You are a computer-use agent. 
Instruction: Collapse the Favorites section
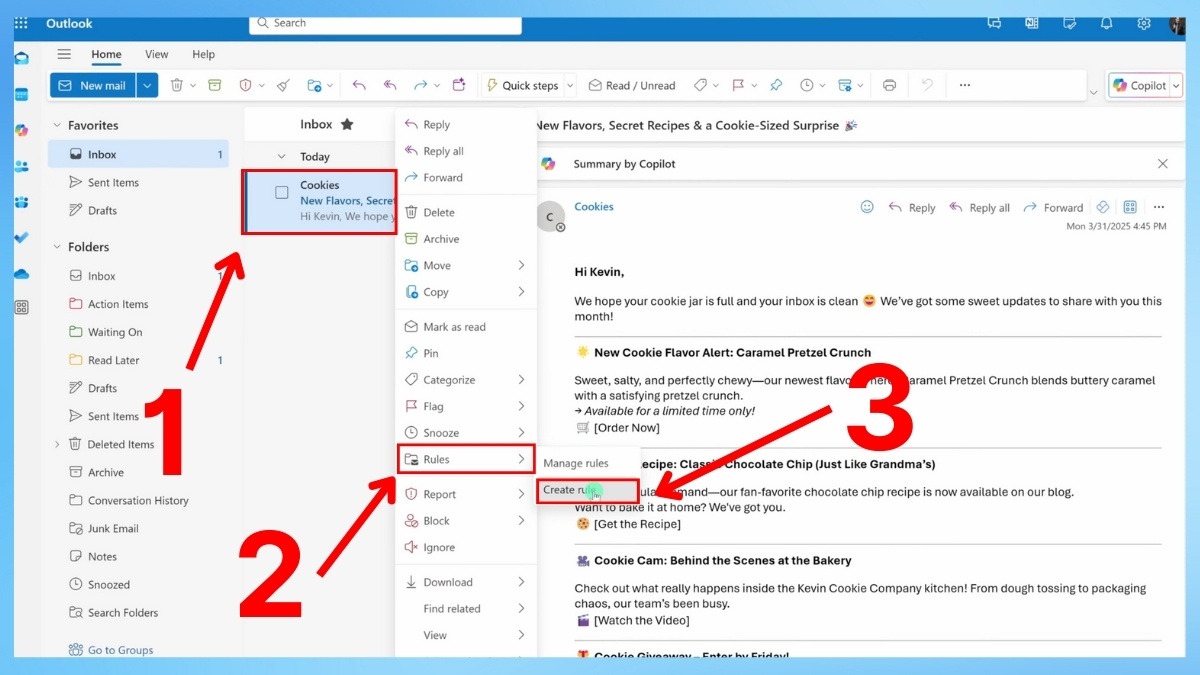click(x=57, y=126)
